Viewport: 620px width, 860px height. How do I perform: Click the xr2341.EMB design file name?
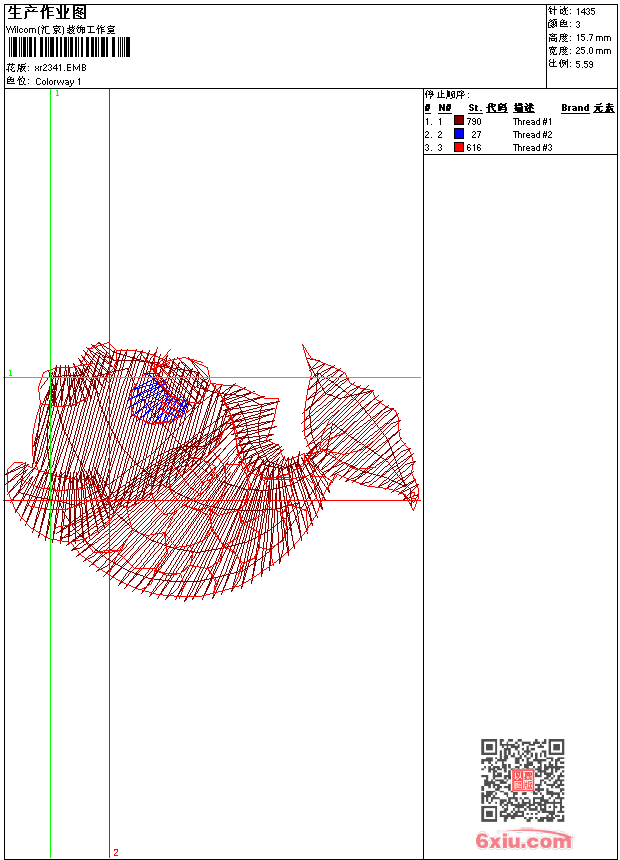60,68
